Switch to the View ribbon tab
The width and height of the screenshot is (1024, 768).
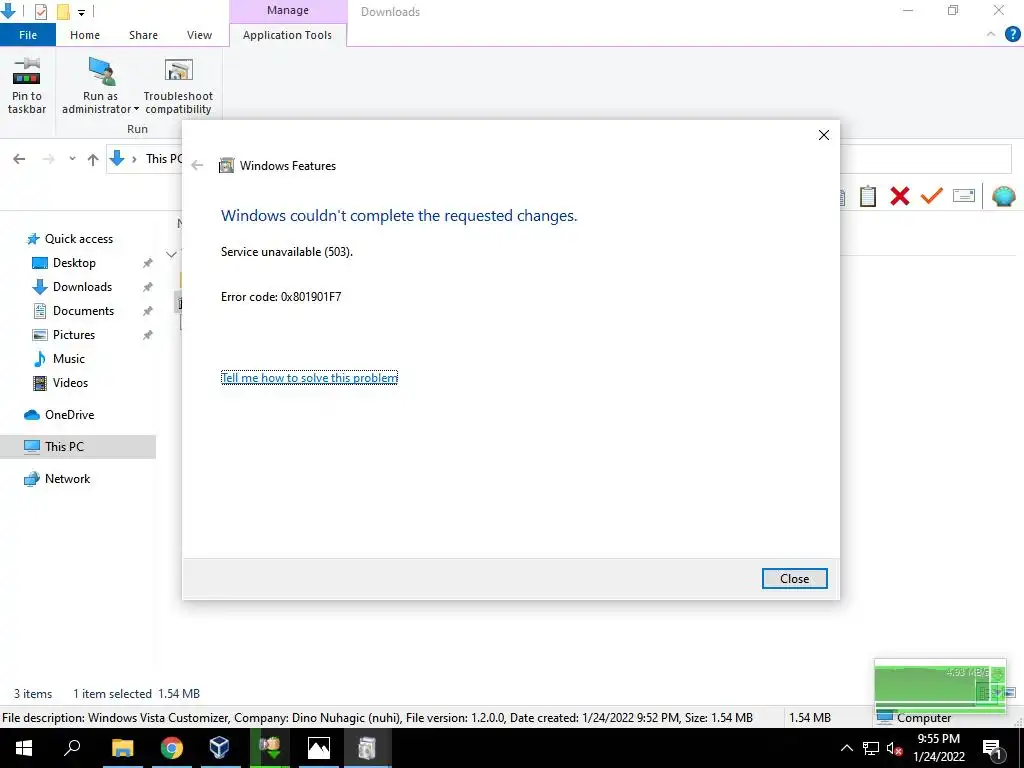tap(199, 35)
